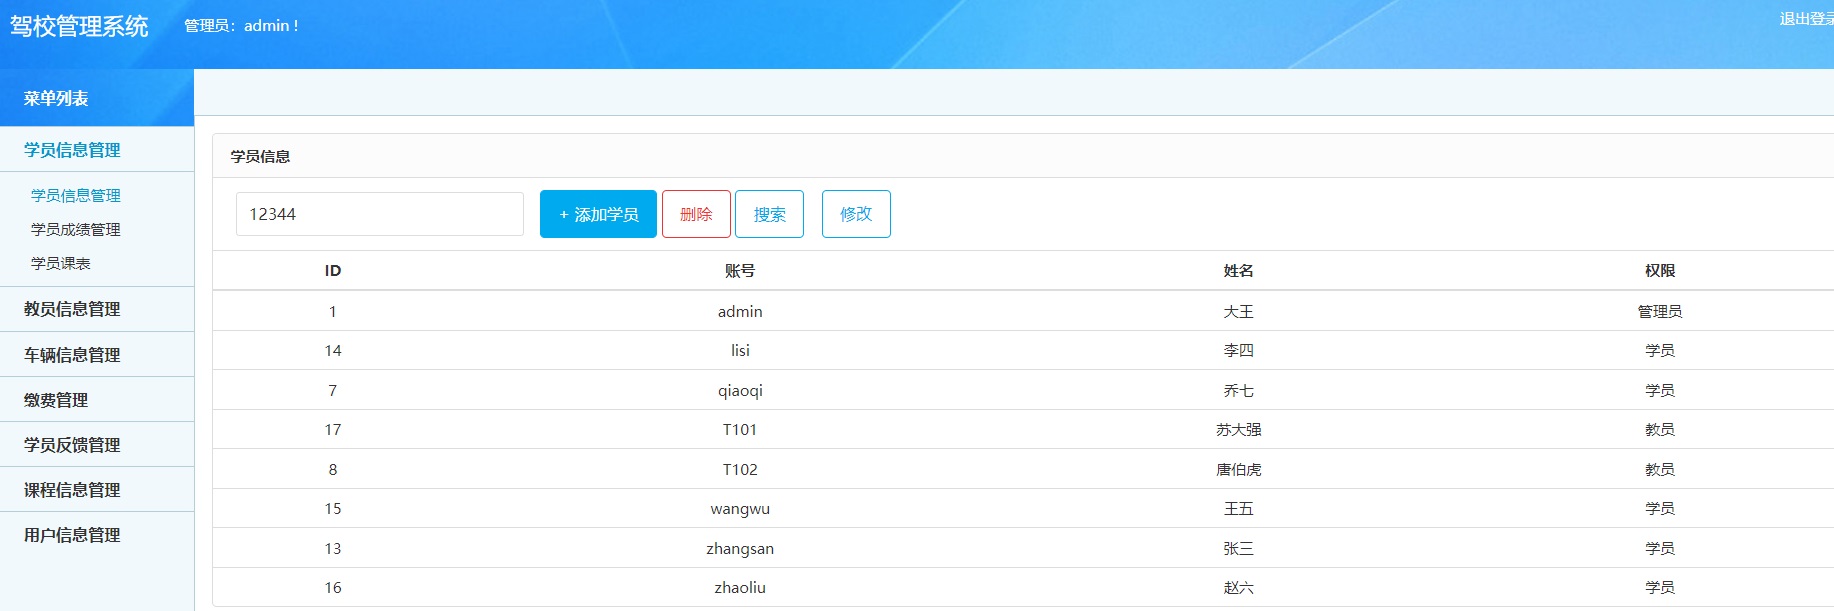Click the name 王五
1834x611 pixels.
(x=1239, y=508)
